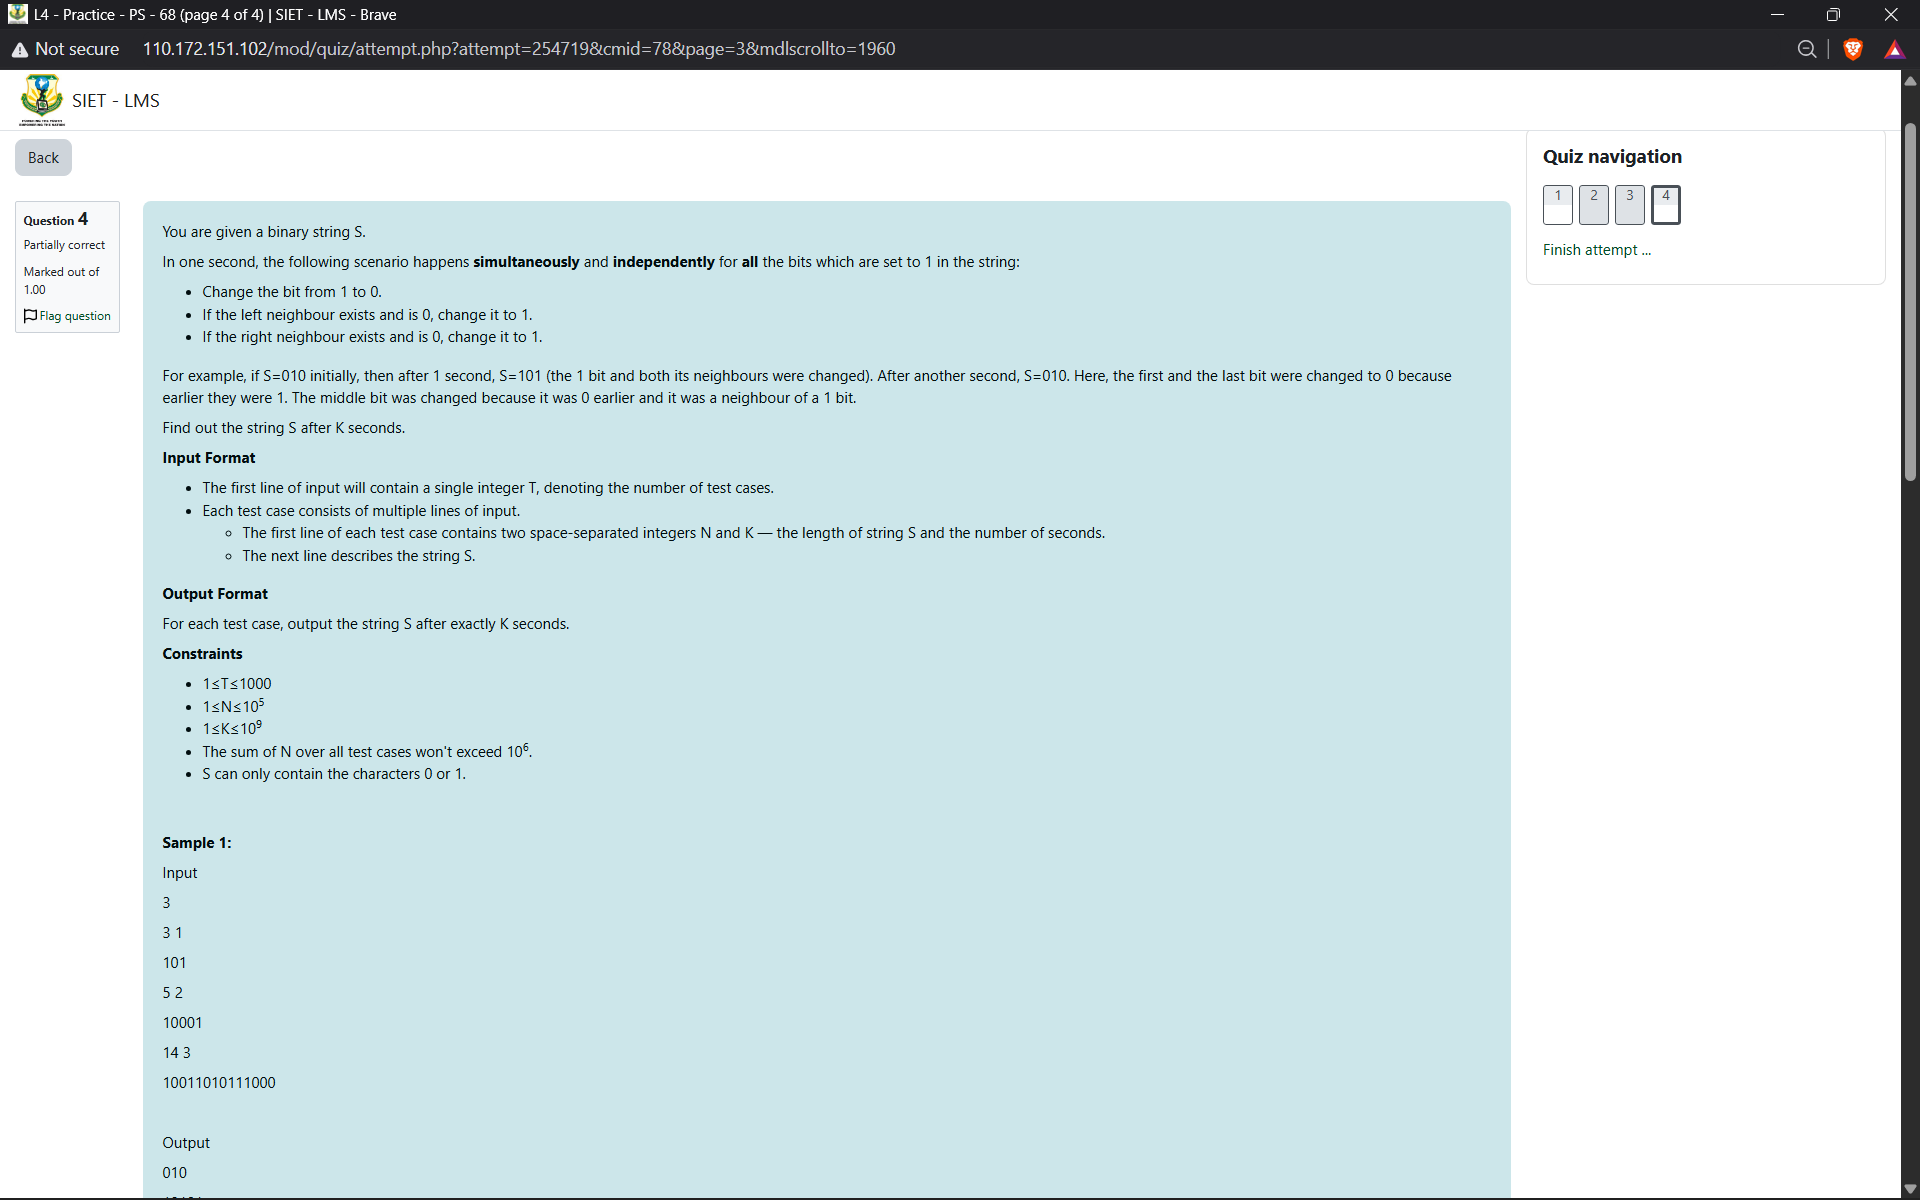Screen dimensions: 1920x1200
Task: Select question 4 in quiz navigation
Action: [1665, 204]
